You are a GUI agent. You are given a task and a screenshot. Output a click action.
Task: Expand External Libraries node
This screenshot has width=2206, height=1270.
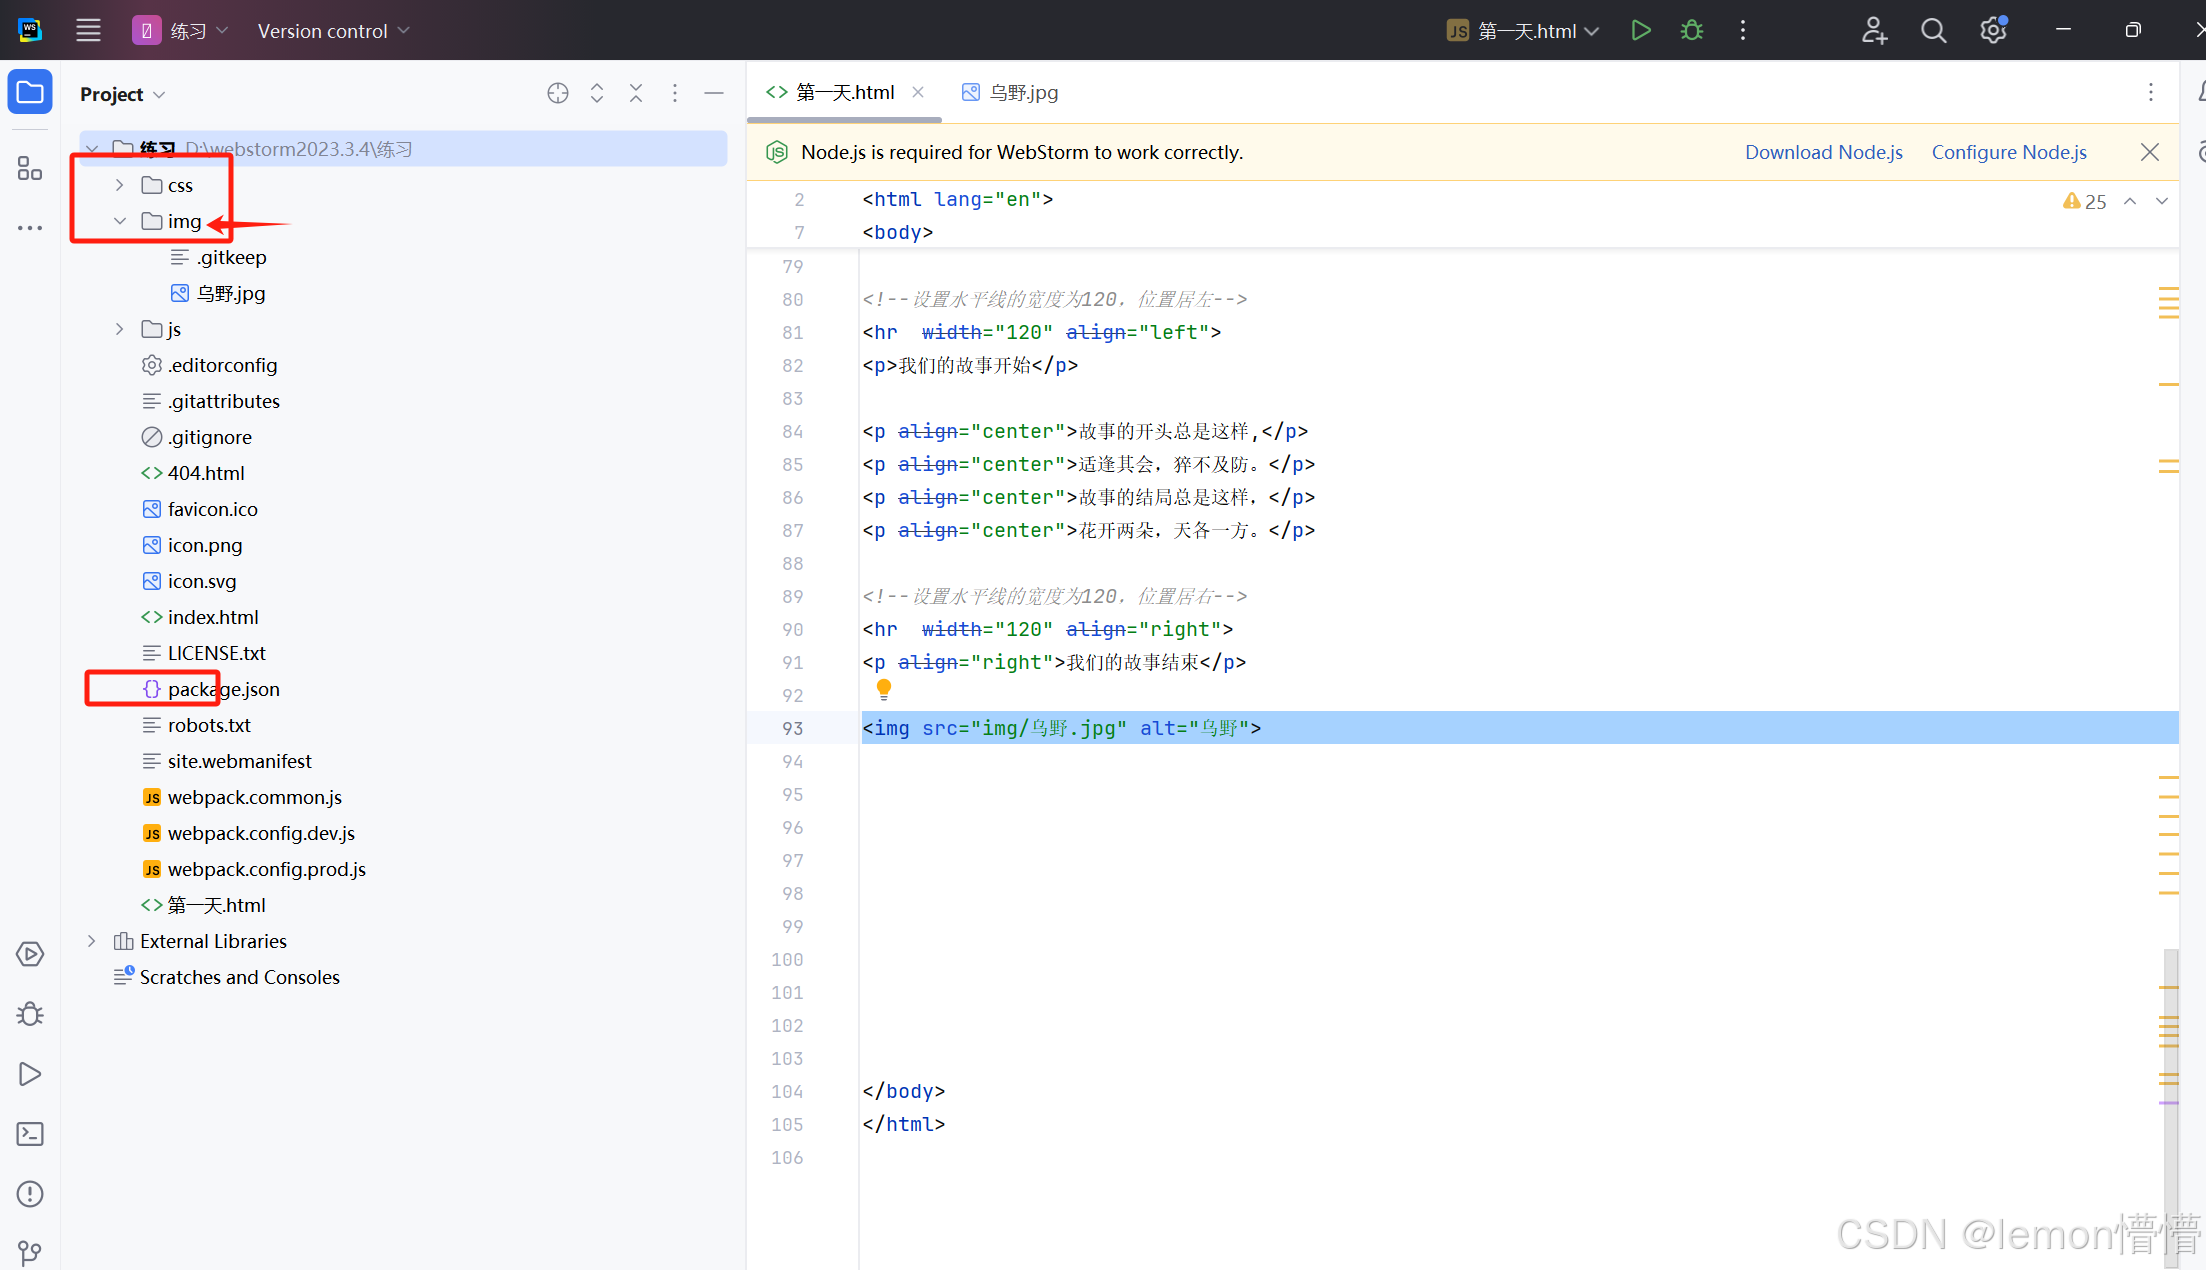[92, 941]
